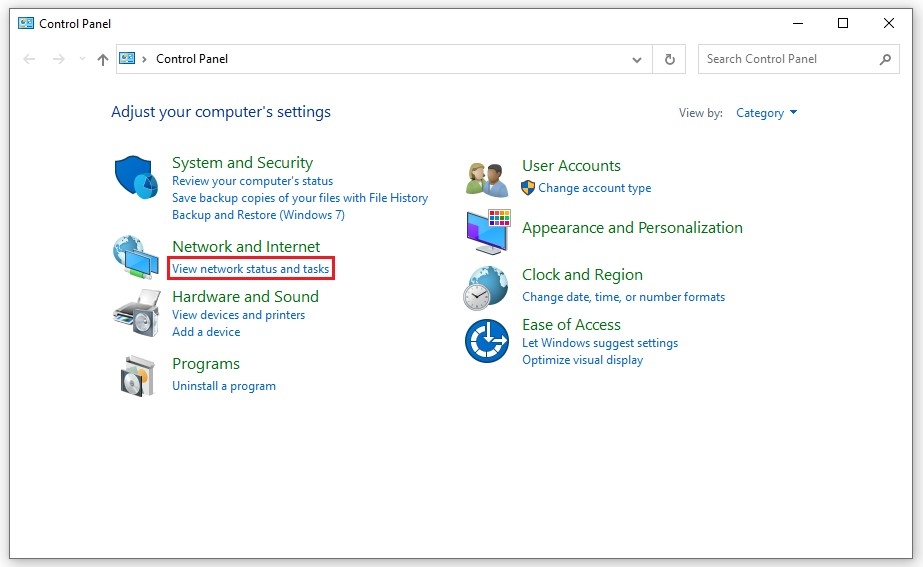Screen dimensions: 923x567
Task: Open the Ease of Access icon
Action: click(487, 341)
